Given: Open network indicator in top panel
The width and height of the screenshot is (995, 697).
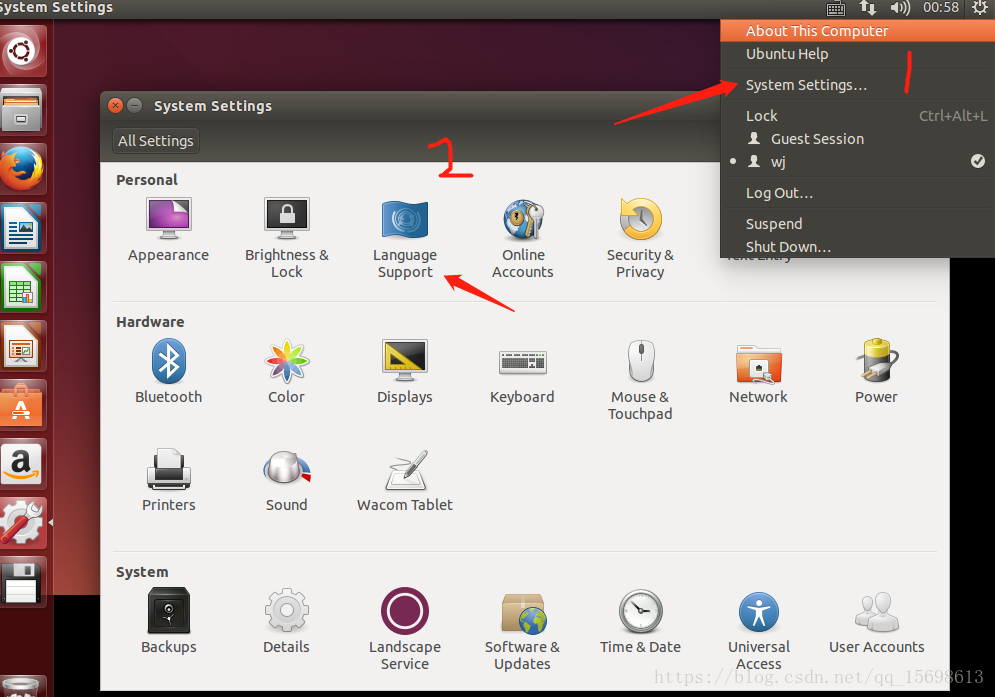Looking at the screenshot, I should [867, 8].
